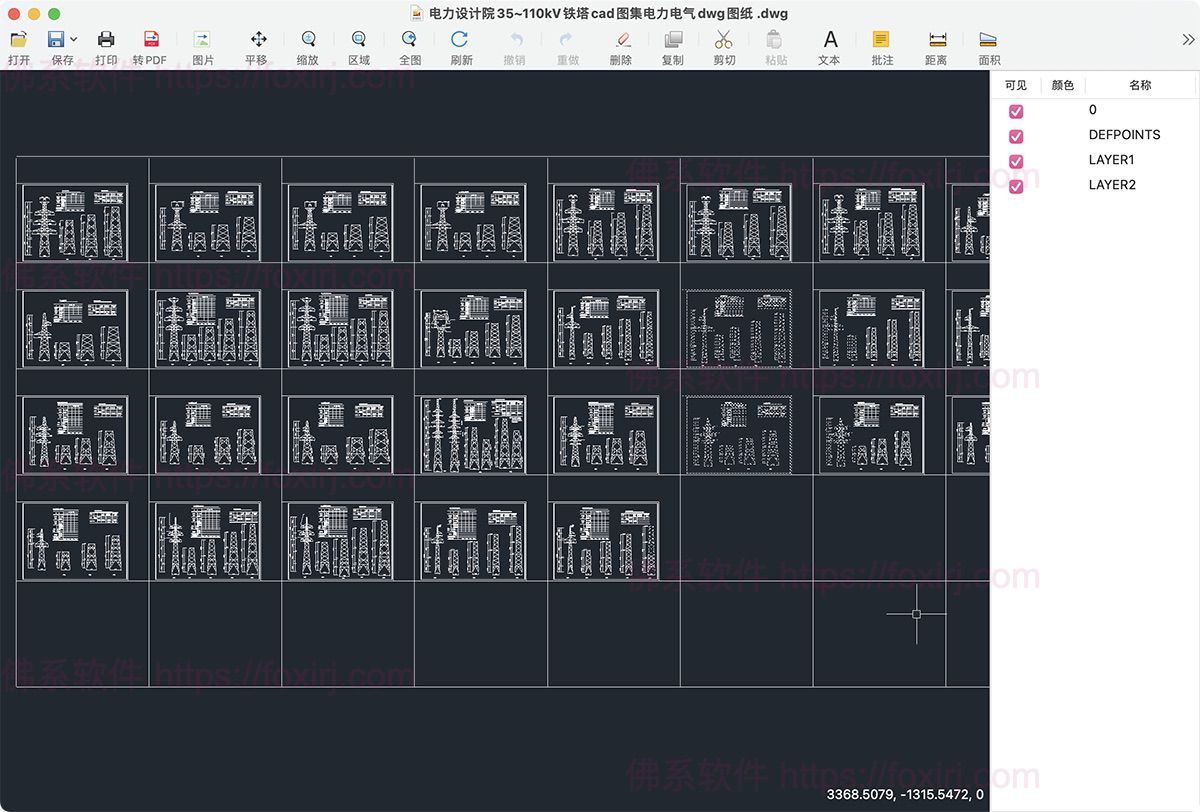This screenshot has height=812, width=1200.
Task: Toggle visibility of layer 0
Action: coord(1016,111)
